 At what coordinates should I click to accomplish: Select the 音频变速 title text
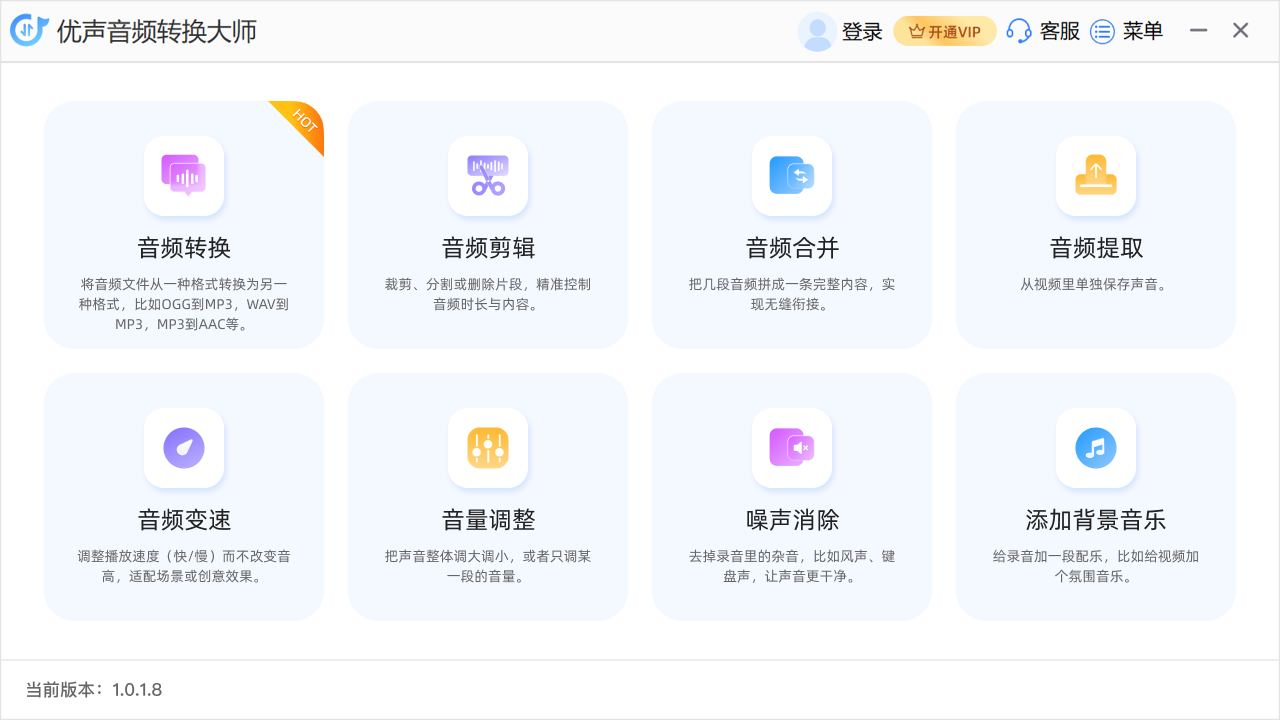[x=184, y=520]
